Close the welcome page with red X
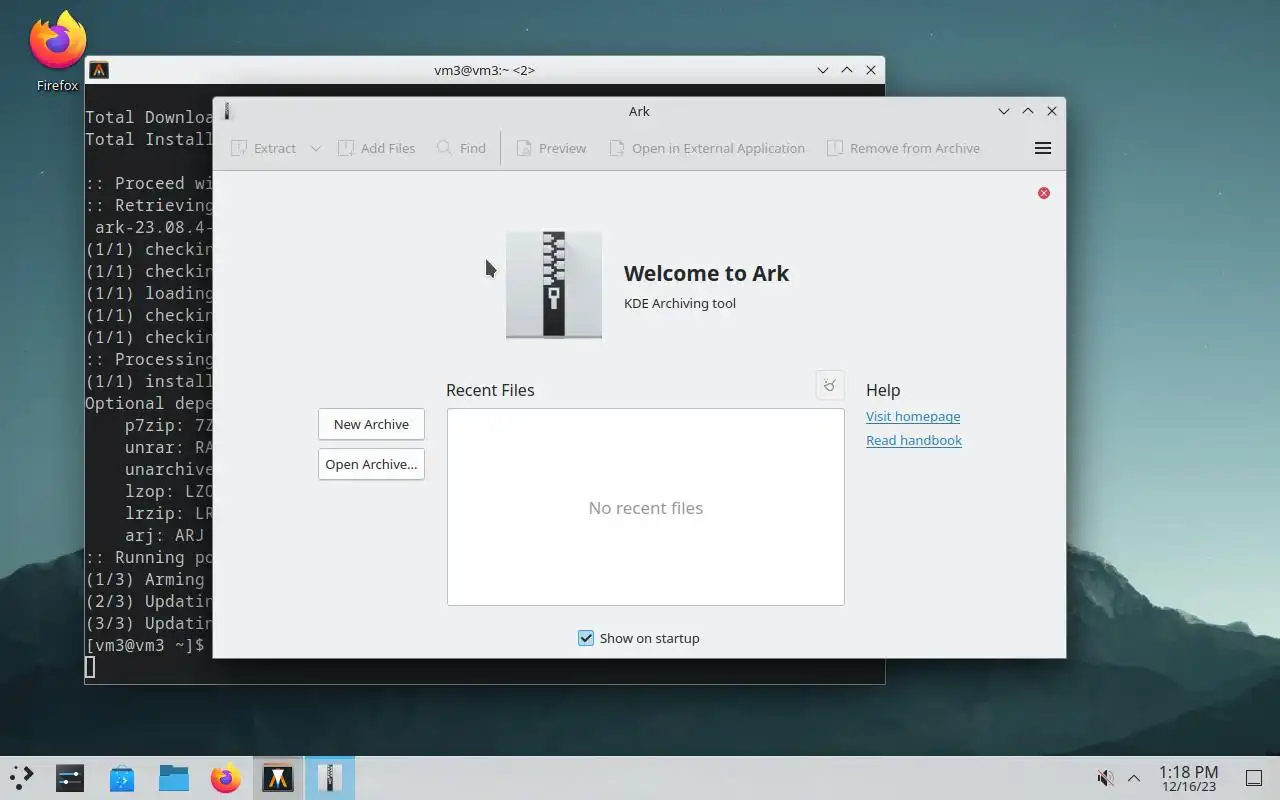1280x800 pixels. pyautogui.click(x=1043, y=193)
